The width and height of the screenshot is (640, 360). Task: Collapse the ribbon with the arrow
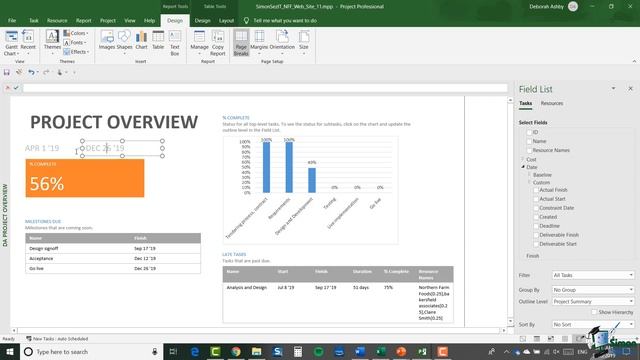634,61
